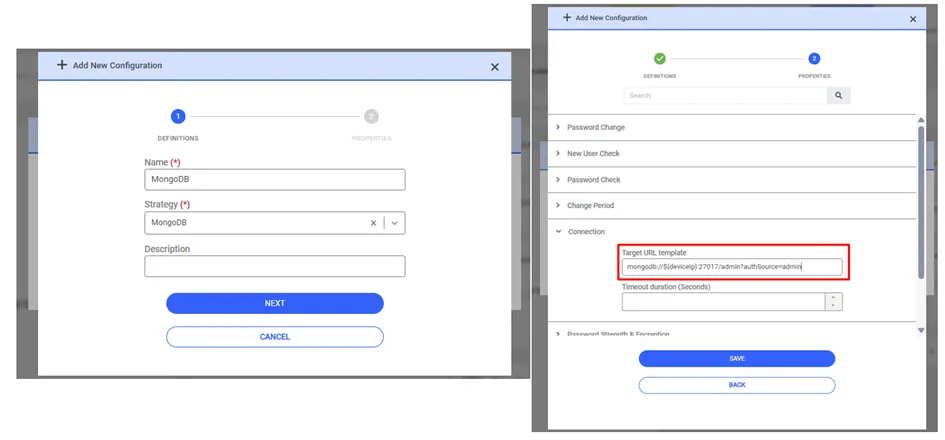
Task: Click the 'Timeout duration (Seconds)' label
Action: (666, 287)
